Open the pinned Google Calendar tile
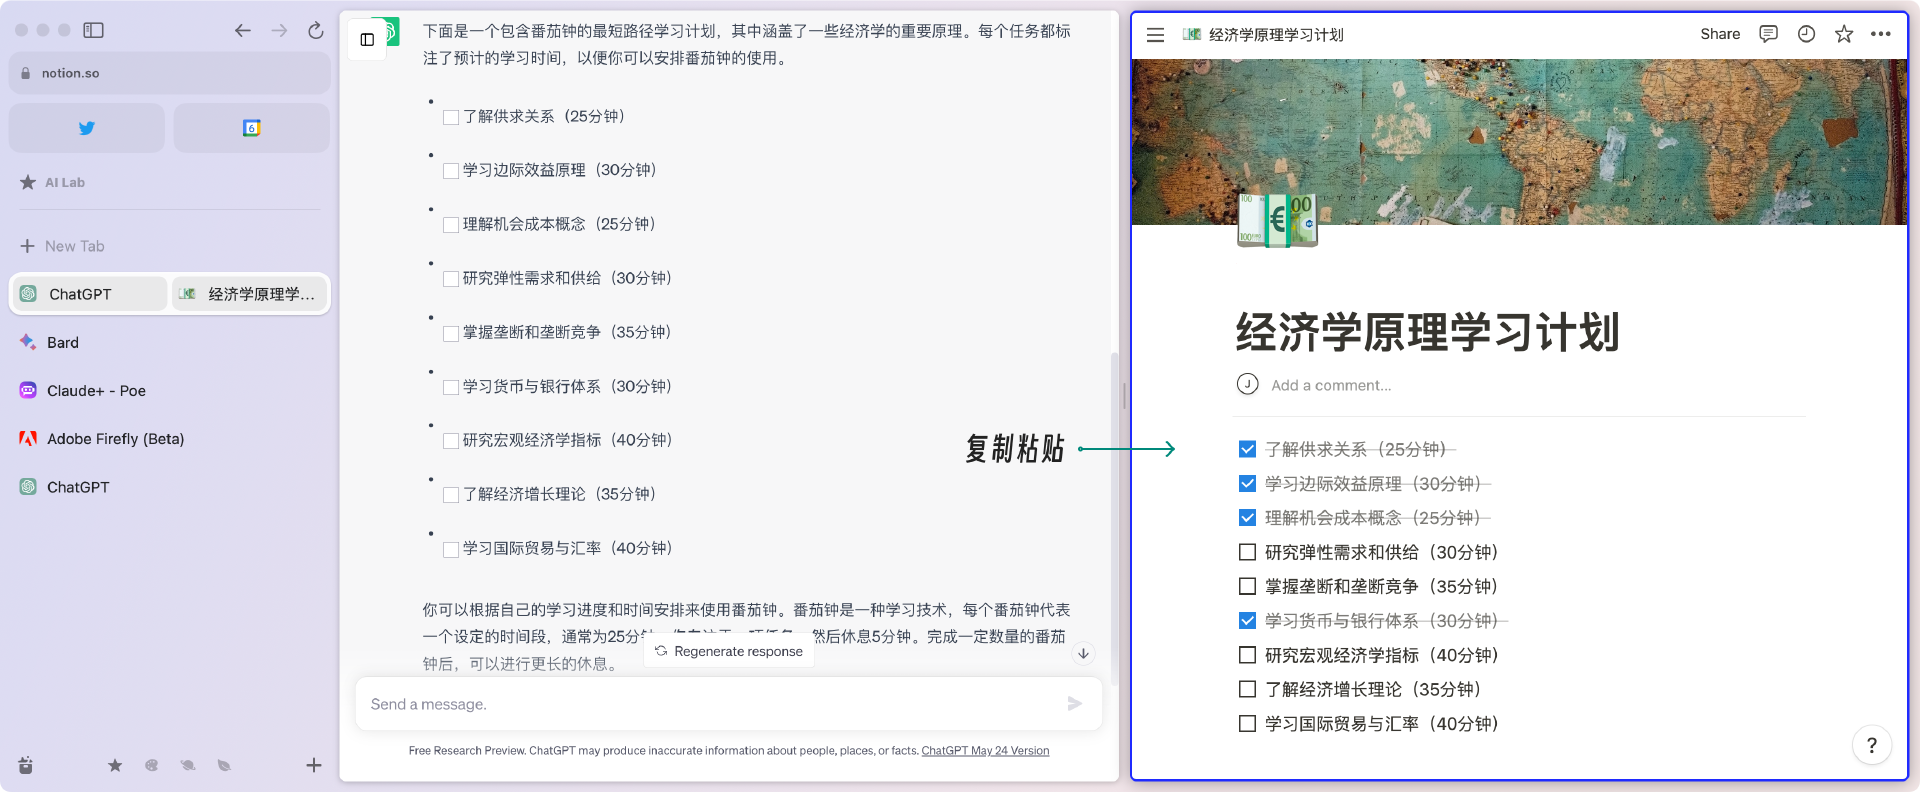 point(252,128)
